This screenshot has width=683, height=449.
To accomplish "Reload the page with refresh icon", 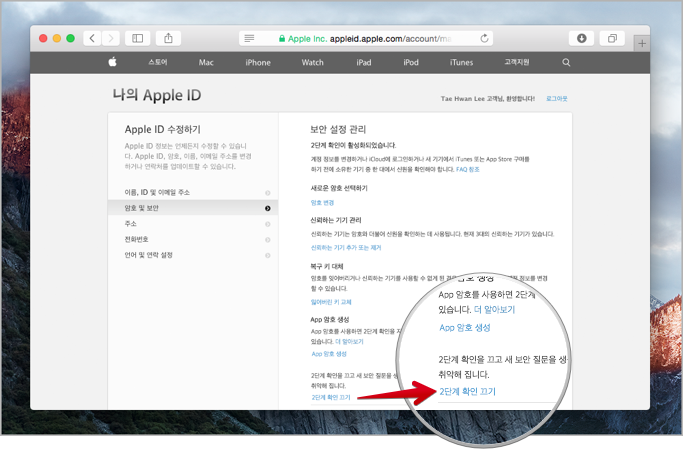I will pos(484,38).
